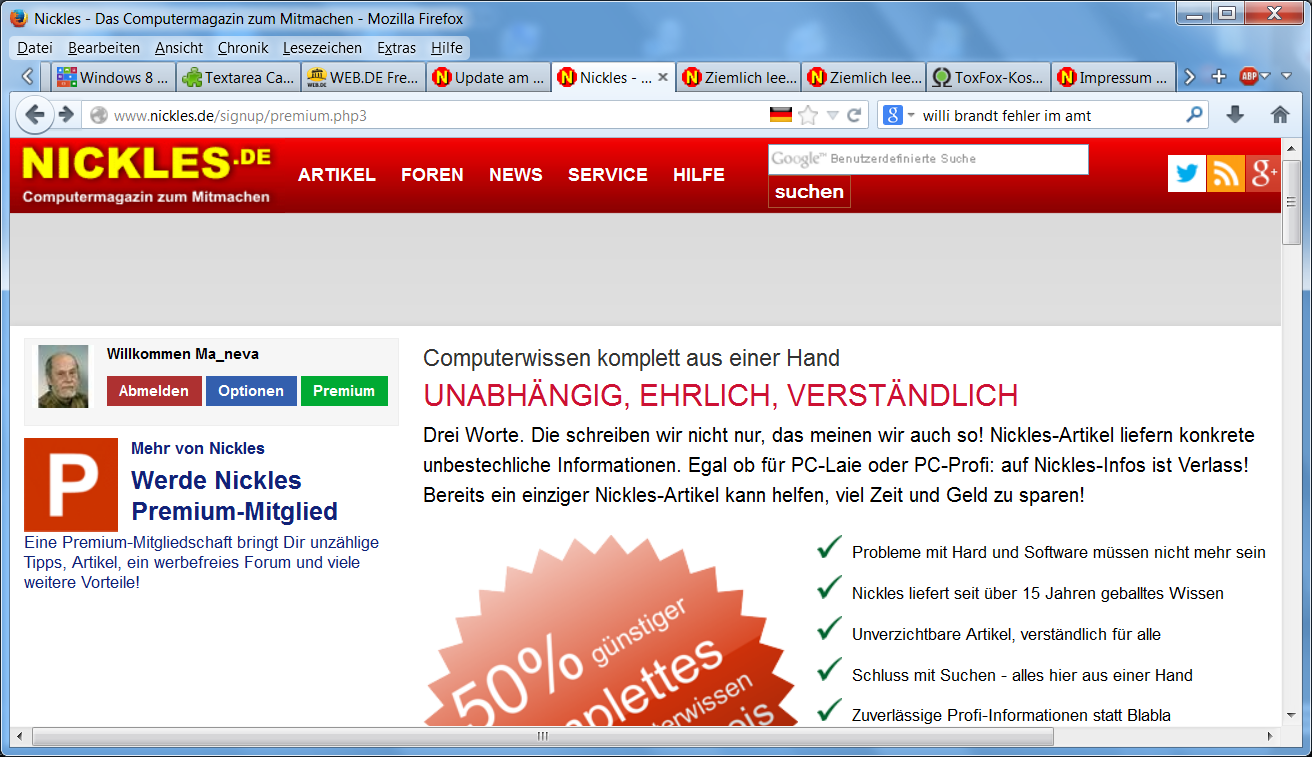
Task: Open the downloads arrow icon
Action: (1235, 115)
